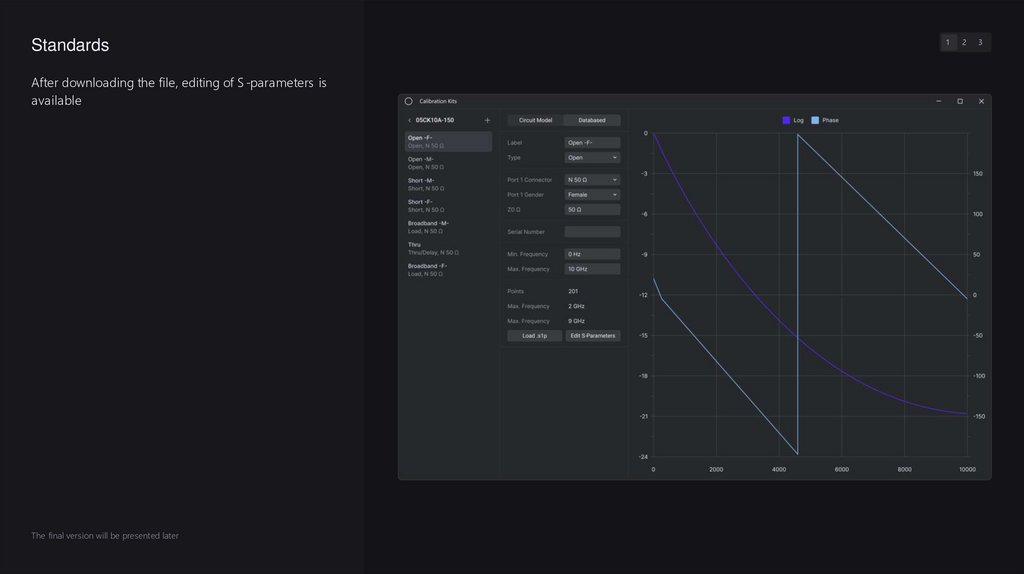The width and height of the screenshot is (1024, 574).
Task: Expand the Port 1 Connector dropdown
Action: point(592,180)
